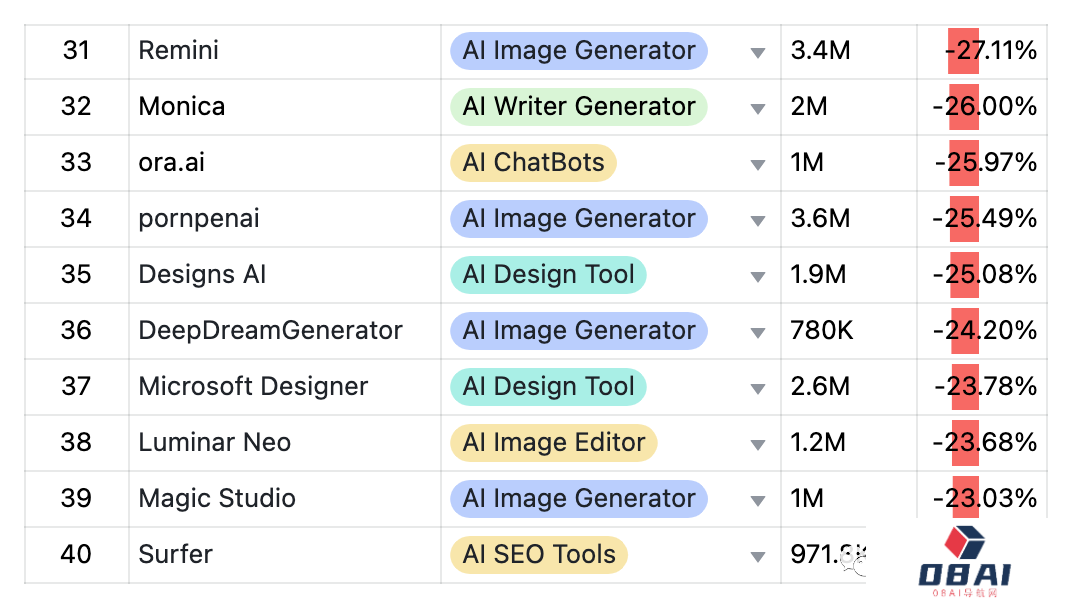The width and height of the screenshot is (1072, 608).
Task: Click rank number cell "40"
Action: [77, 556]
